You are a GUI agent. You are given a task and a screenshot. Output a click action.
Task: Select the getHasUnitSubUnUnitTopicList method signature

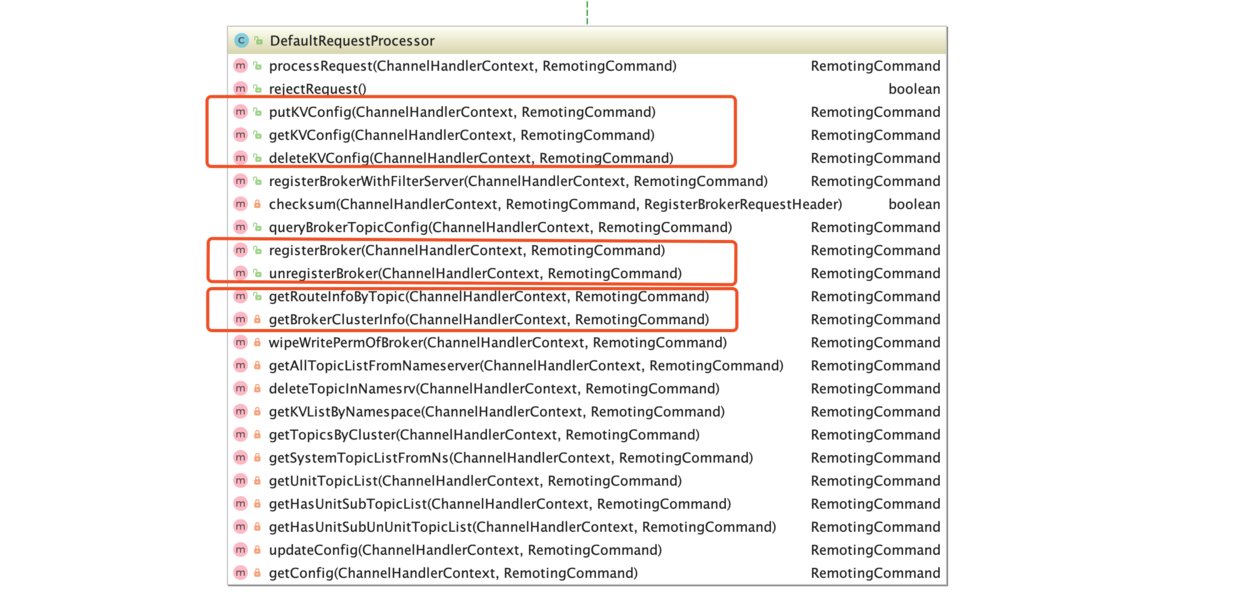522,526
